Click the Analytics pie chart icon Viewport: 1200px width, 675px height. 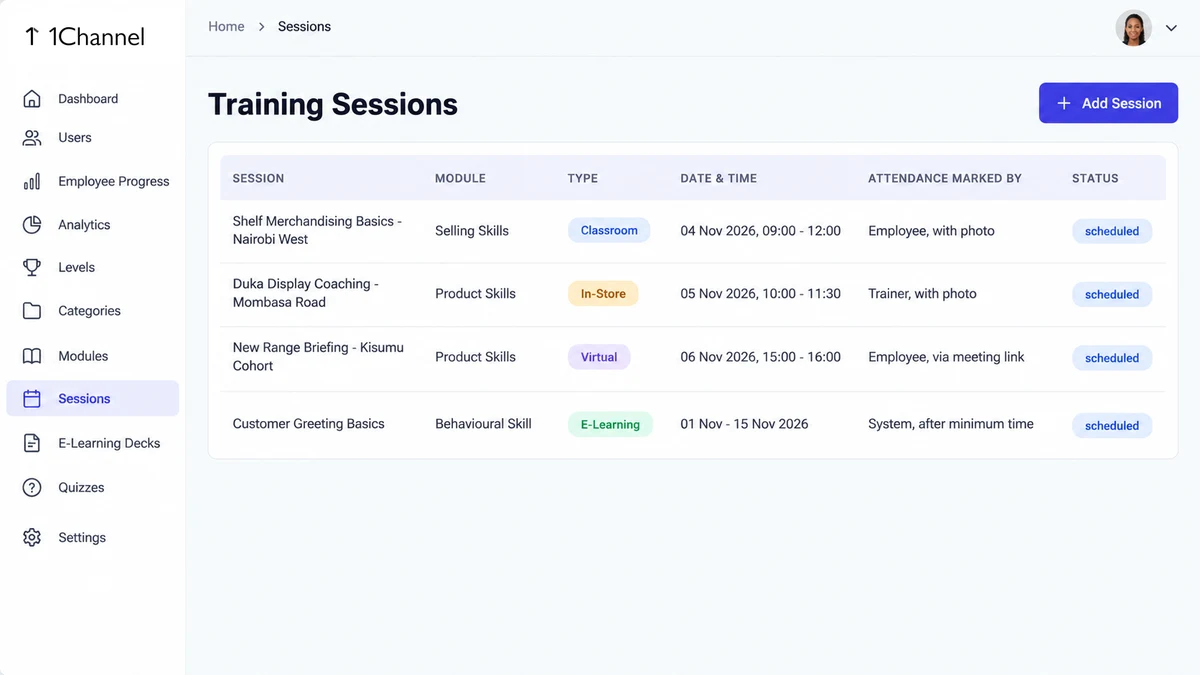coord(32,225)
